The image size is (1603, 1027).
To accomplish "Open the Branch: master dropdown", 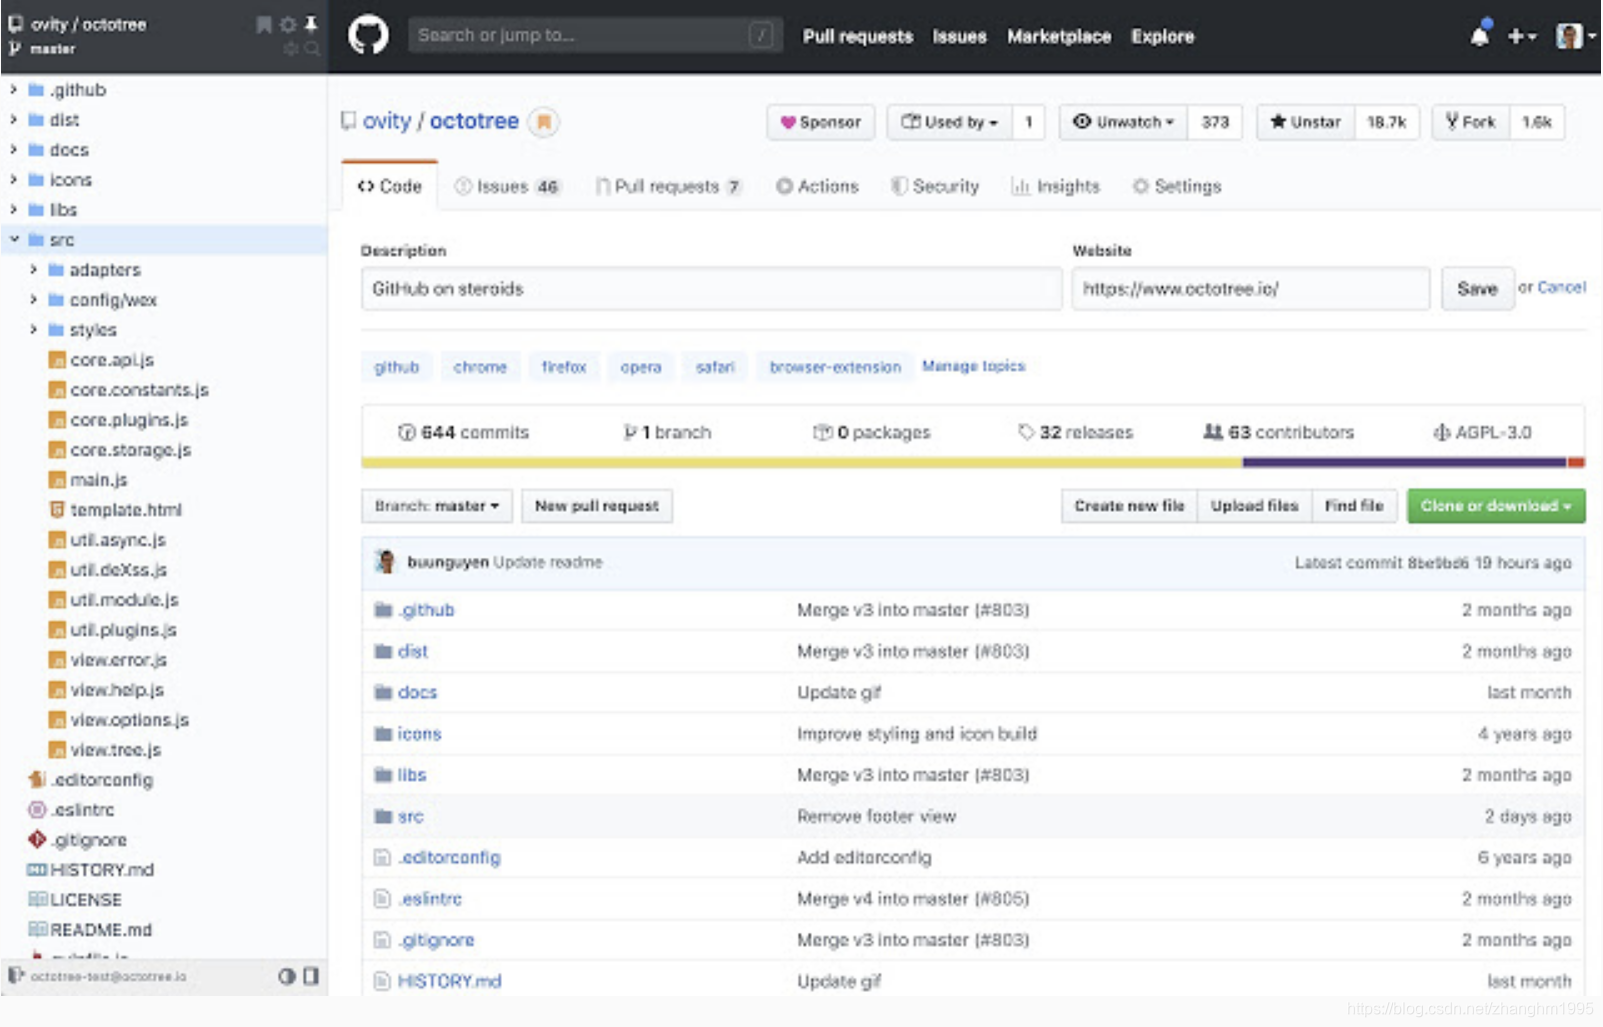I will click(x=436, y=506).
